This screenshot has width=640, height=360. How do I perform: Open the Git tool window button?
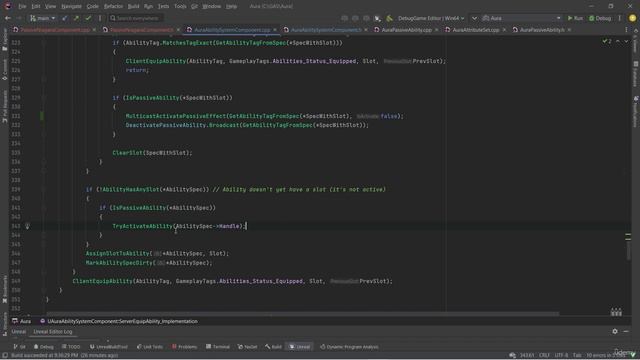pos(19,347)
